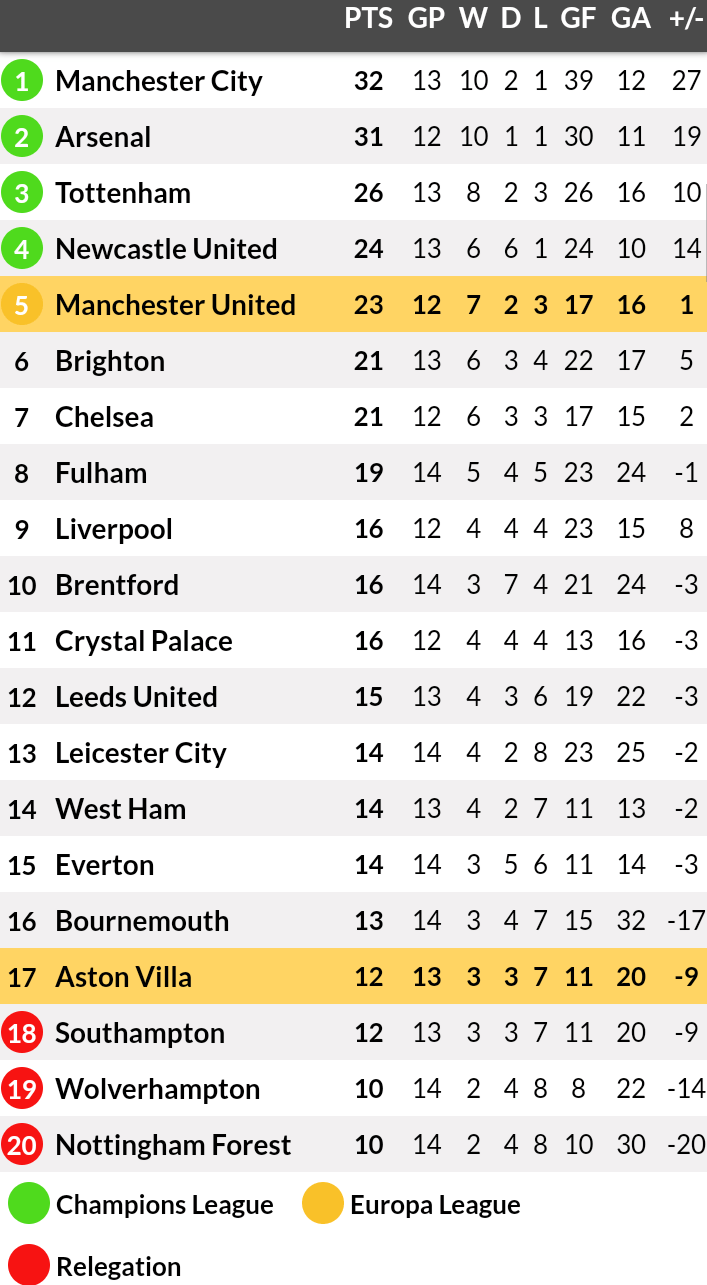Screen dimensions: 707x1285
Task: Click the red Relegation legend circle
Action: 29,1265
